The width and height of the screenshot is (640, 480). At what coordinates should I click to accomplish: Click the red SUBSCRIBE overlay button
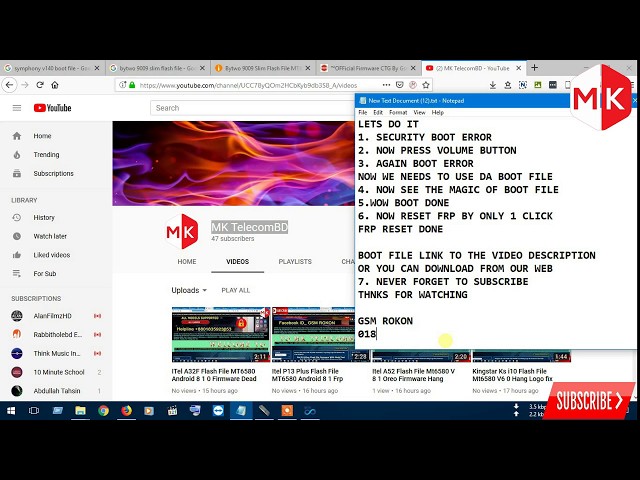pyautogui.click(x=588, y=400)
